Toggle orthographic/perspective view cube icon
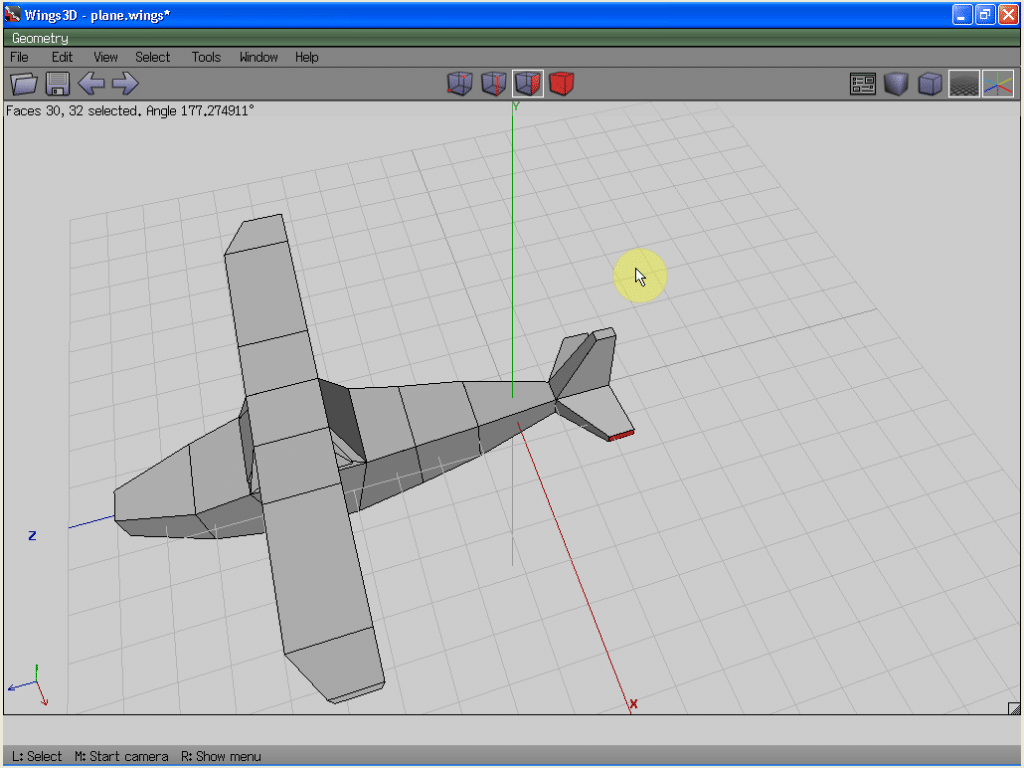 930,84
